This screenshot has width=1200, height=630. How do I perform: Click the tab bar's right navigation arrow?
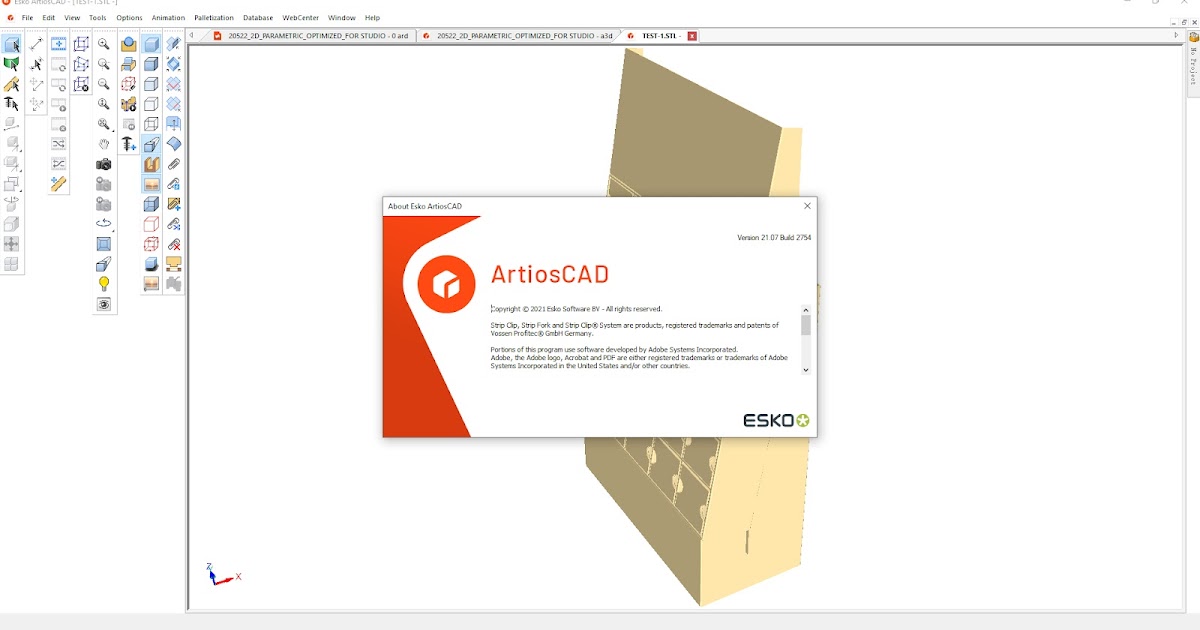[x=1178, y=35]
